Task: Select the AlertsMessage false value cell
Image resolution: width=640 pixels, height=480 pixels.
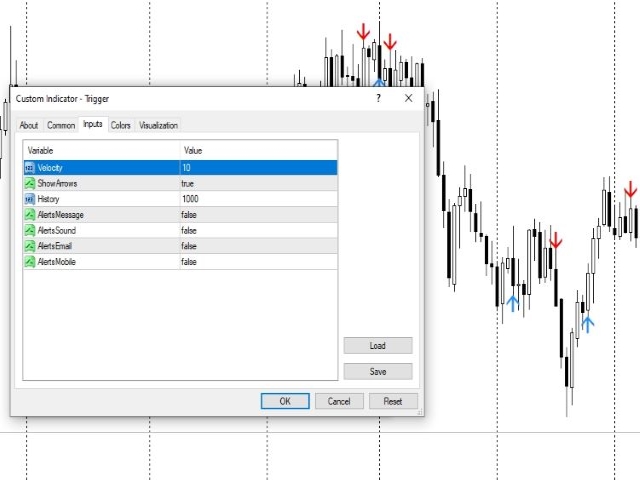Action: [259, 215]
